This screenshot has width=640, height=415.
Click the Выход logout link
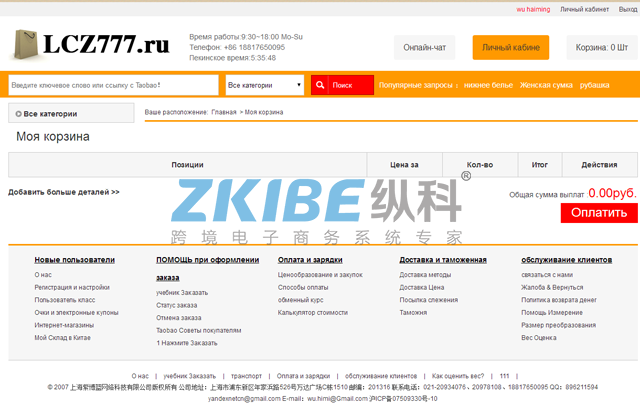pyautogui.click(x=628, y=9)
